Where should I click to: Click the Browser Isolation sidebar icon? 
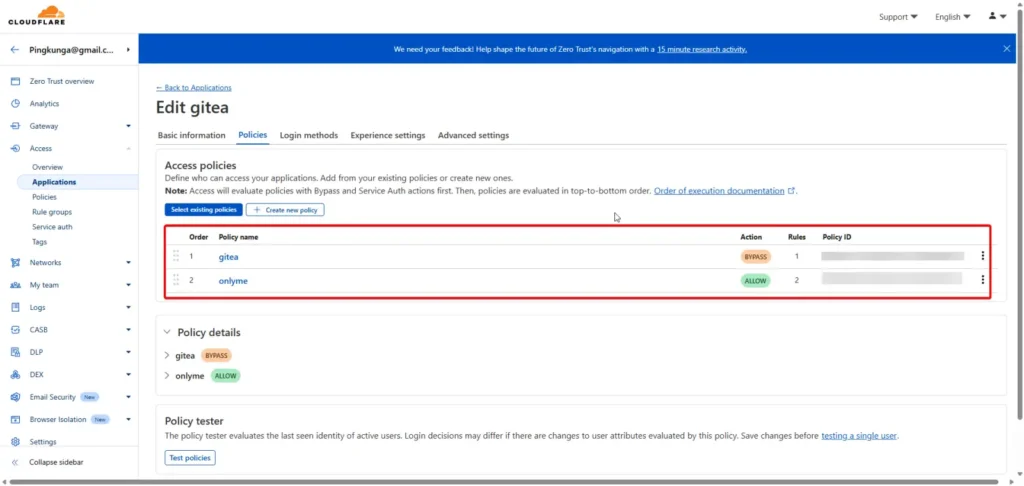pos(16,419)
